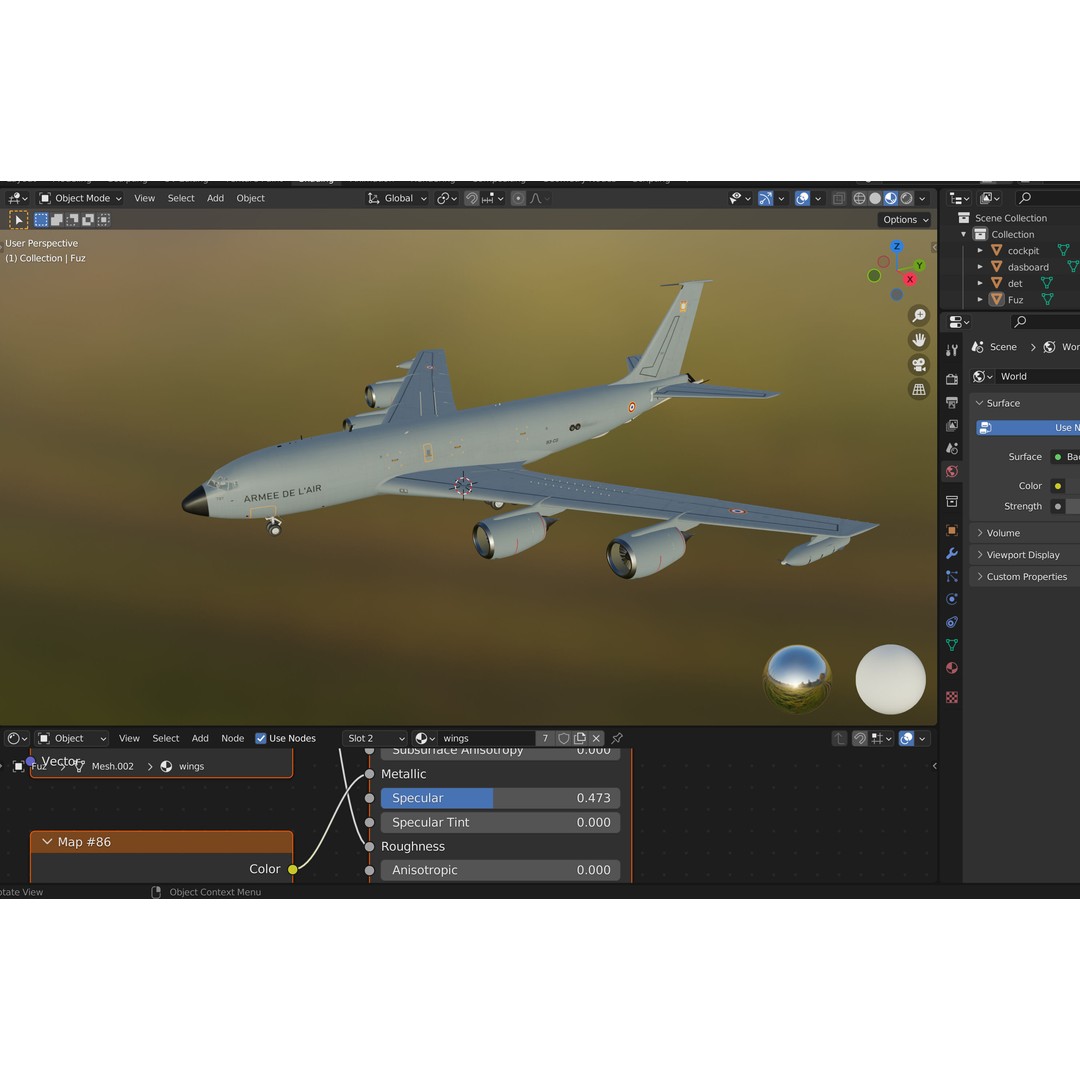Toggle X-ray mode in viewport
Screen dimensions: 1080x1080
(838, 198)
